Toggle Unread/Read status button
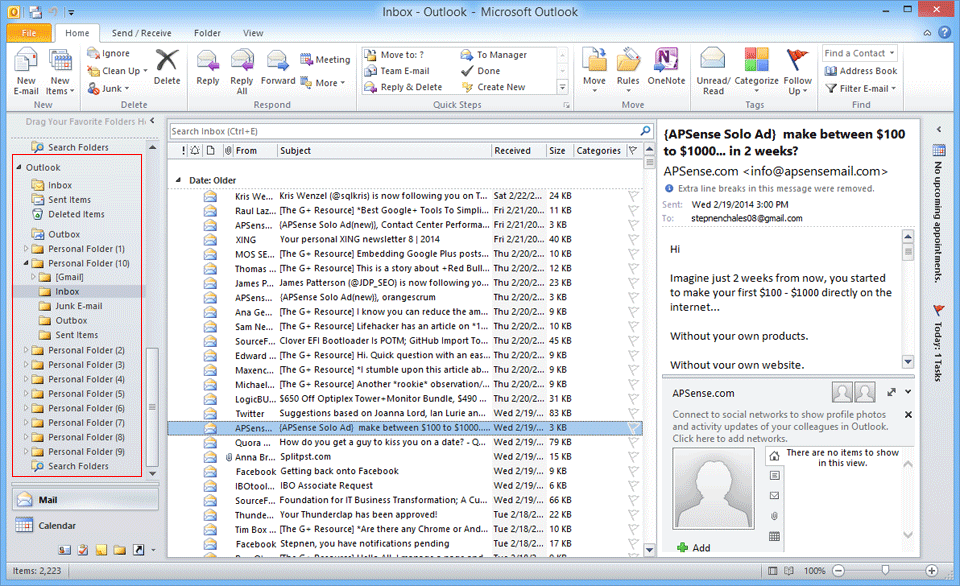Image resolution: width=960 pixels, height=586 pixels. 713,72
